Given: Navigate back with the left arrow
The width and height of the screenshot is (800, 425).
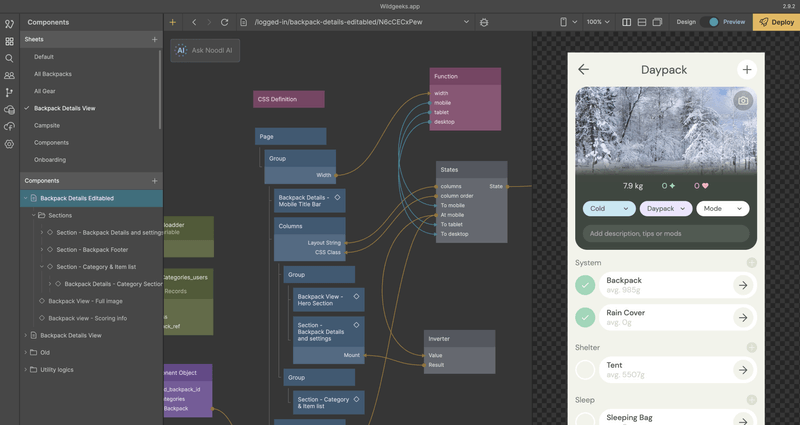Looking at the screenshot, I should (x=194, y=22).
